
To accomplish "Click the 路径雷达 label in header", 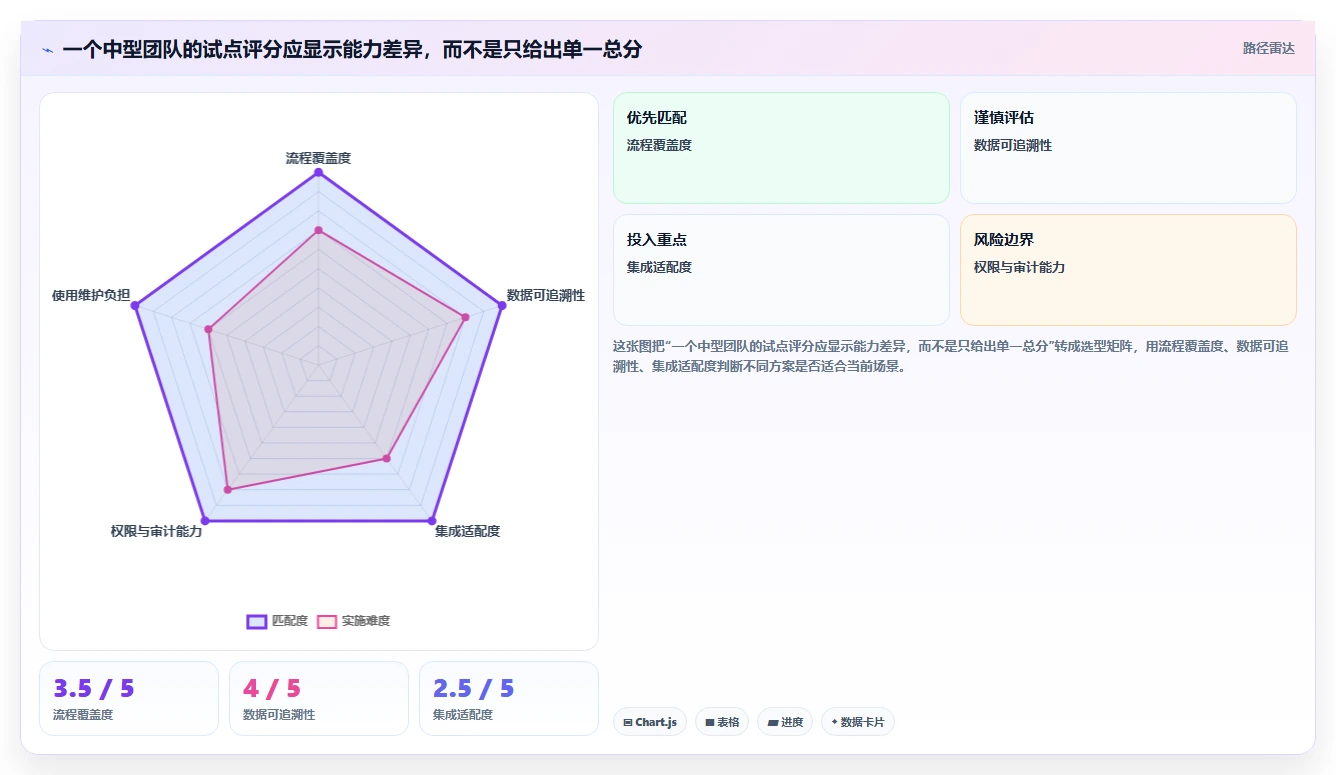I will click(1268, 48).
